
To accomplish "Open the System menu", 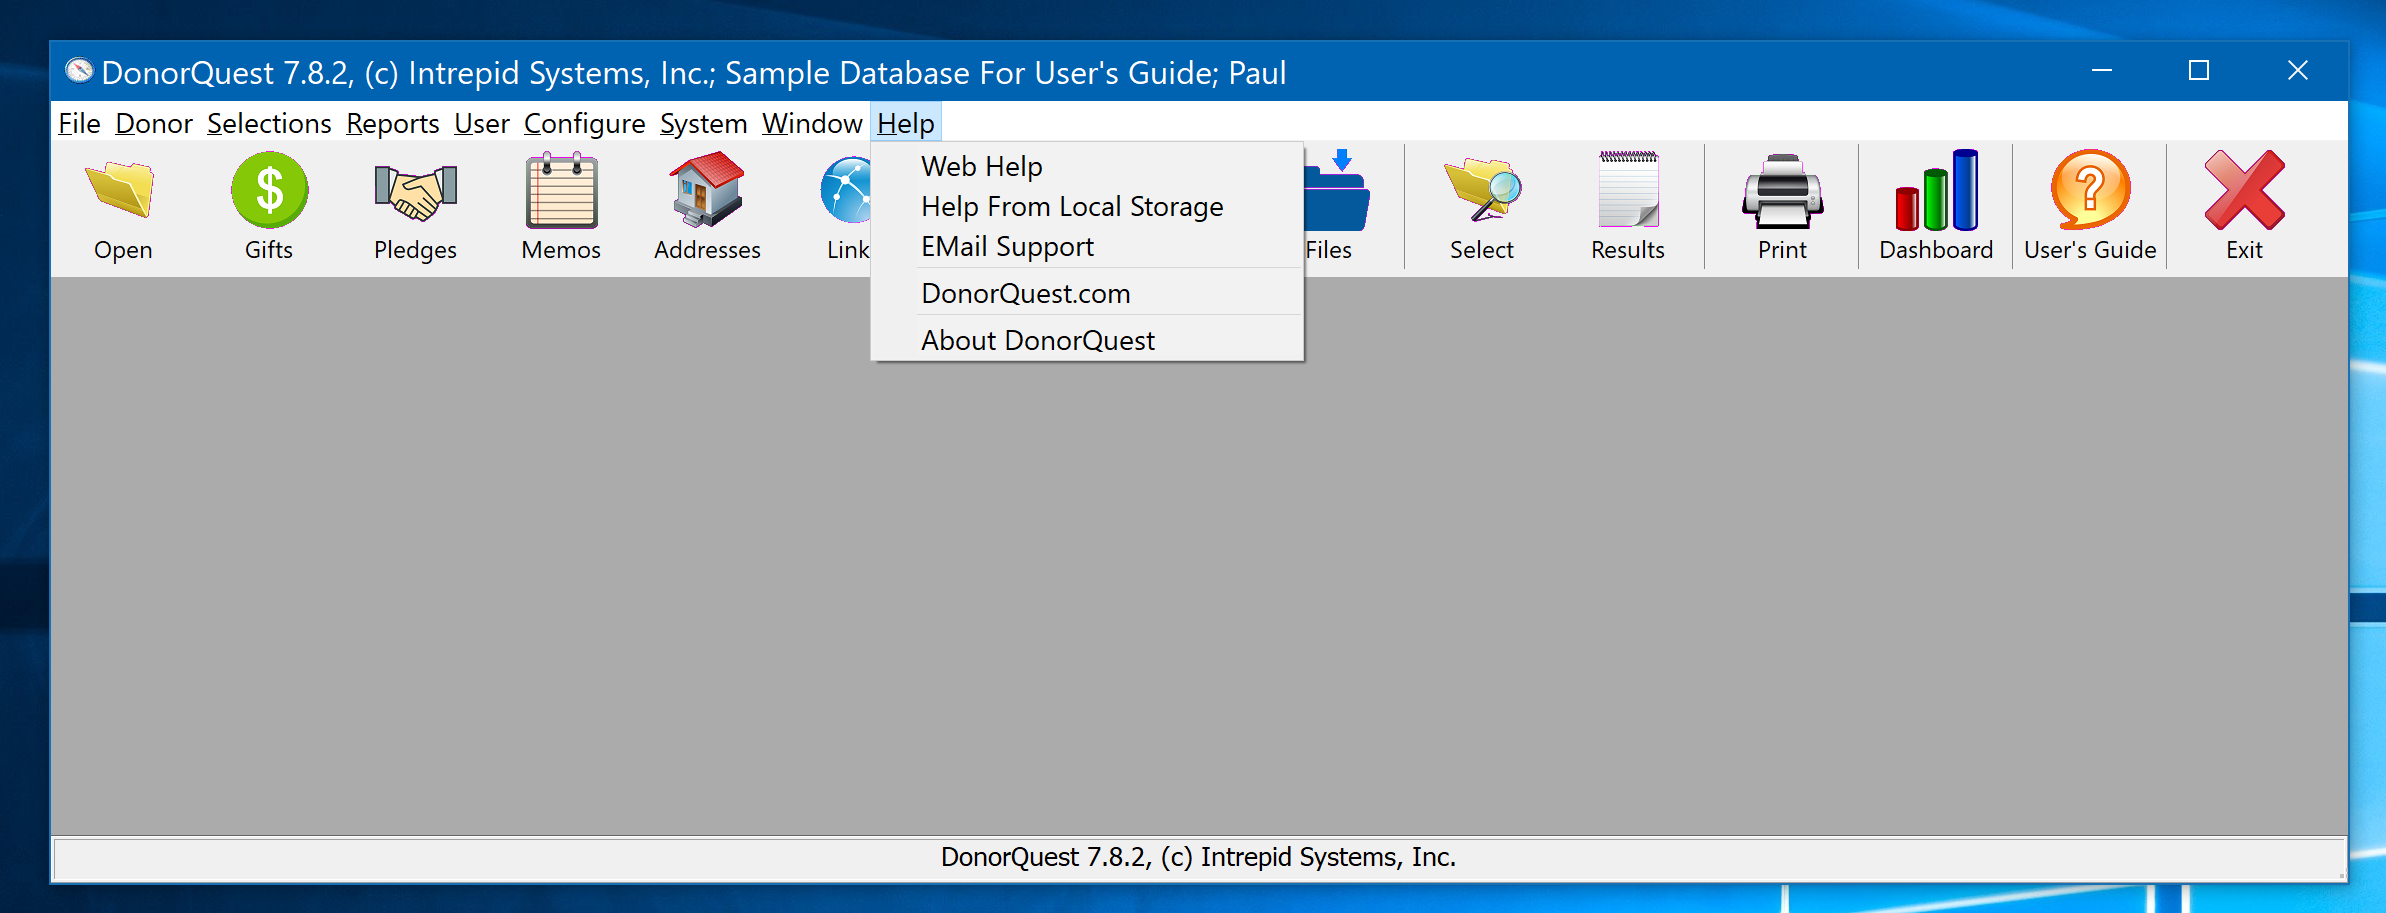I will point(703,123).
